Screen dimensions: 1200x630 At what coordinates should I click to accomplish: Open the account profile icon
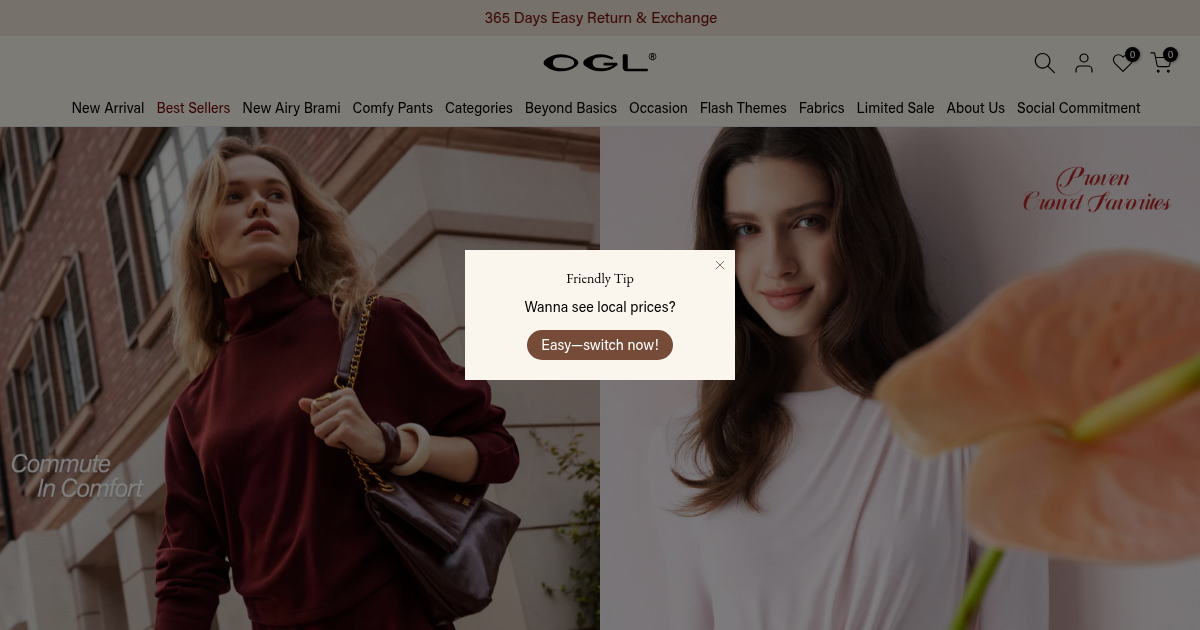point(1084,63)
